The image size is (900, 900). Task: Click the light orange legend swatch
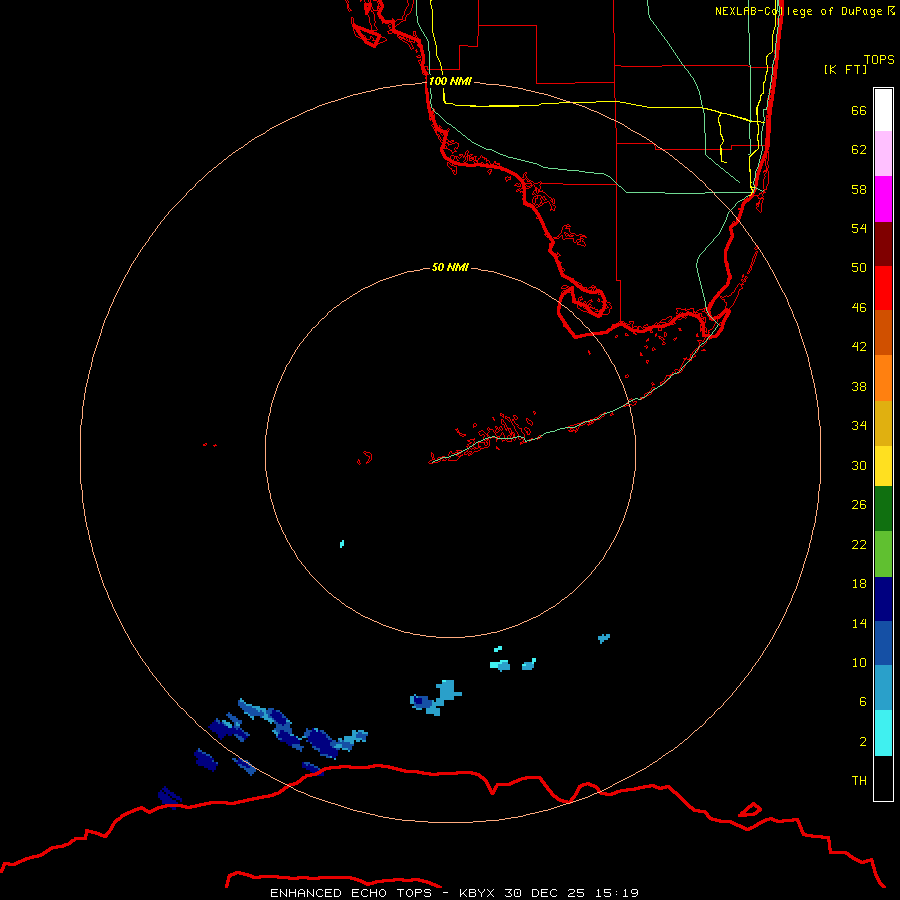point(883,378)
